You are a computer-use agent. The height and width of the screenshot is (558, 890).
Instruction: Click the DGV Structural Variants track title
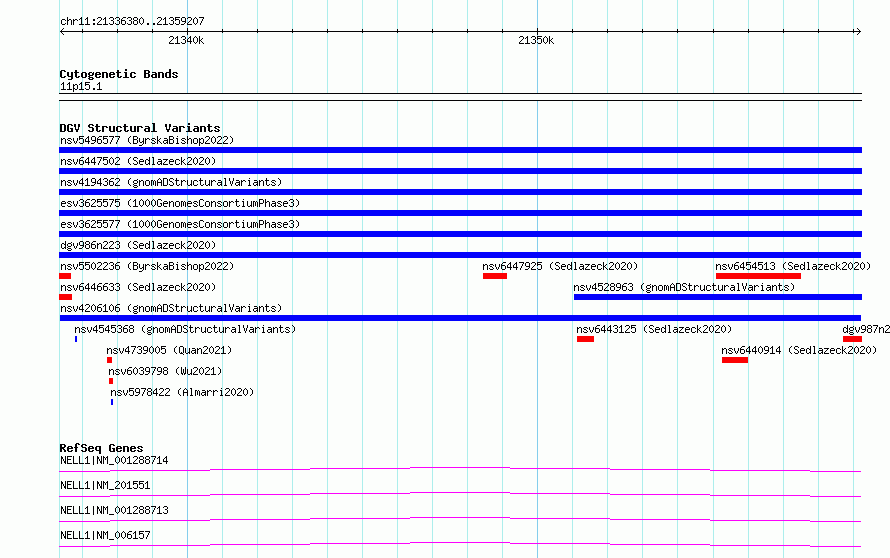140,128
